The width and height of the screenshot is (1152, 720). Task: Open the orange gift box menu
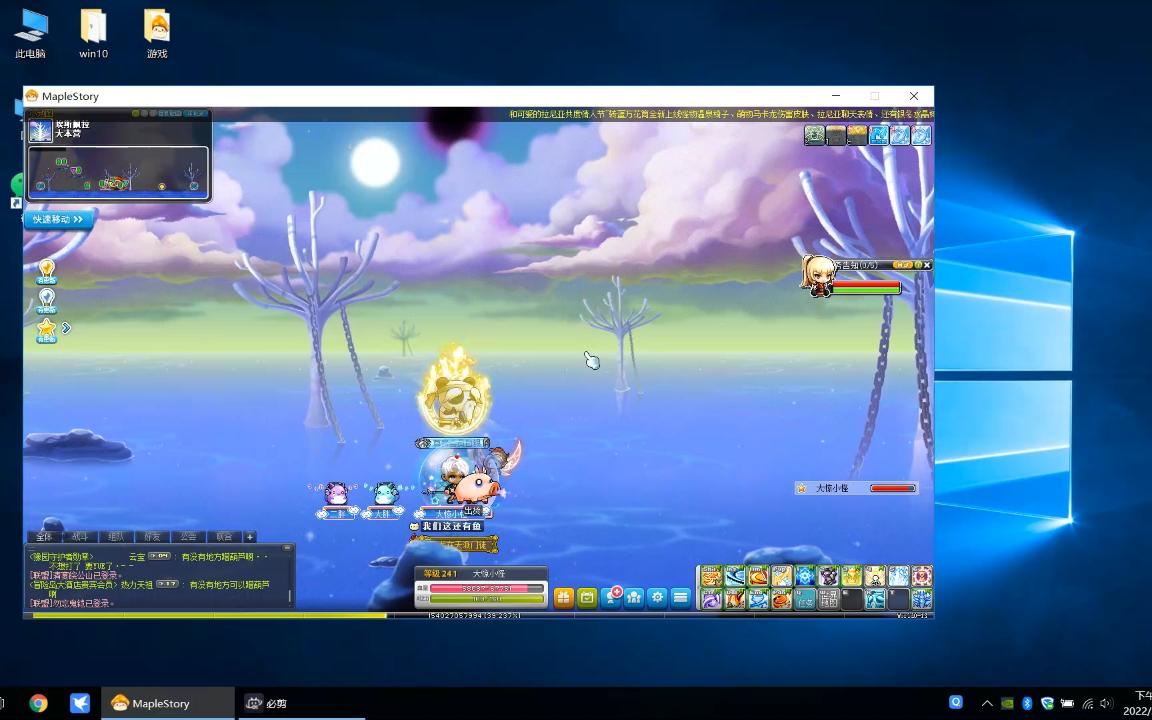click(564, 597)
